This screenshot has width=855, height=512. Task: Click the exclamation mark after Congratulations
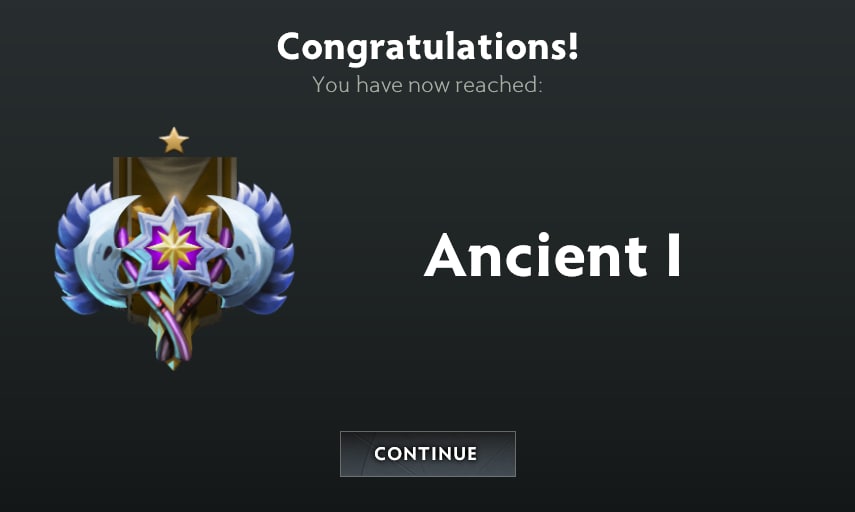pyautogui.click(x=572, y=46)
